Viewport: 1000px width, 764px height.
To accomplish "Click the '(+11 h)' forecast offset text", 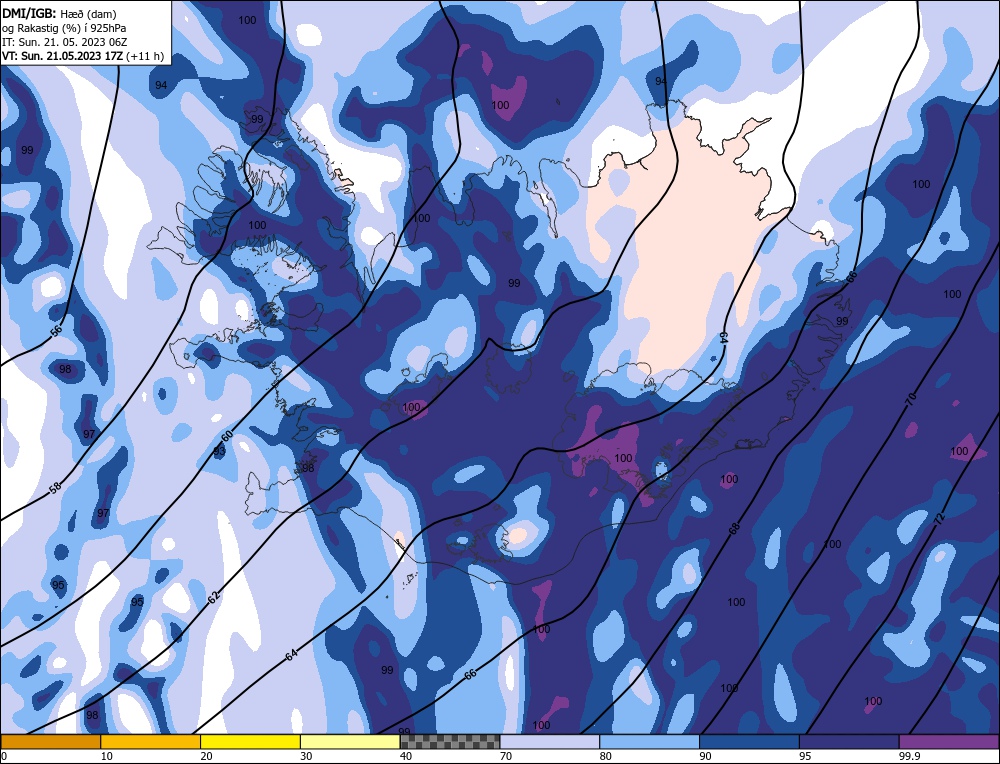I will click(x=145, y=56).
